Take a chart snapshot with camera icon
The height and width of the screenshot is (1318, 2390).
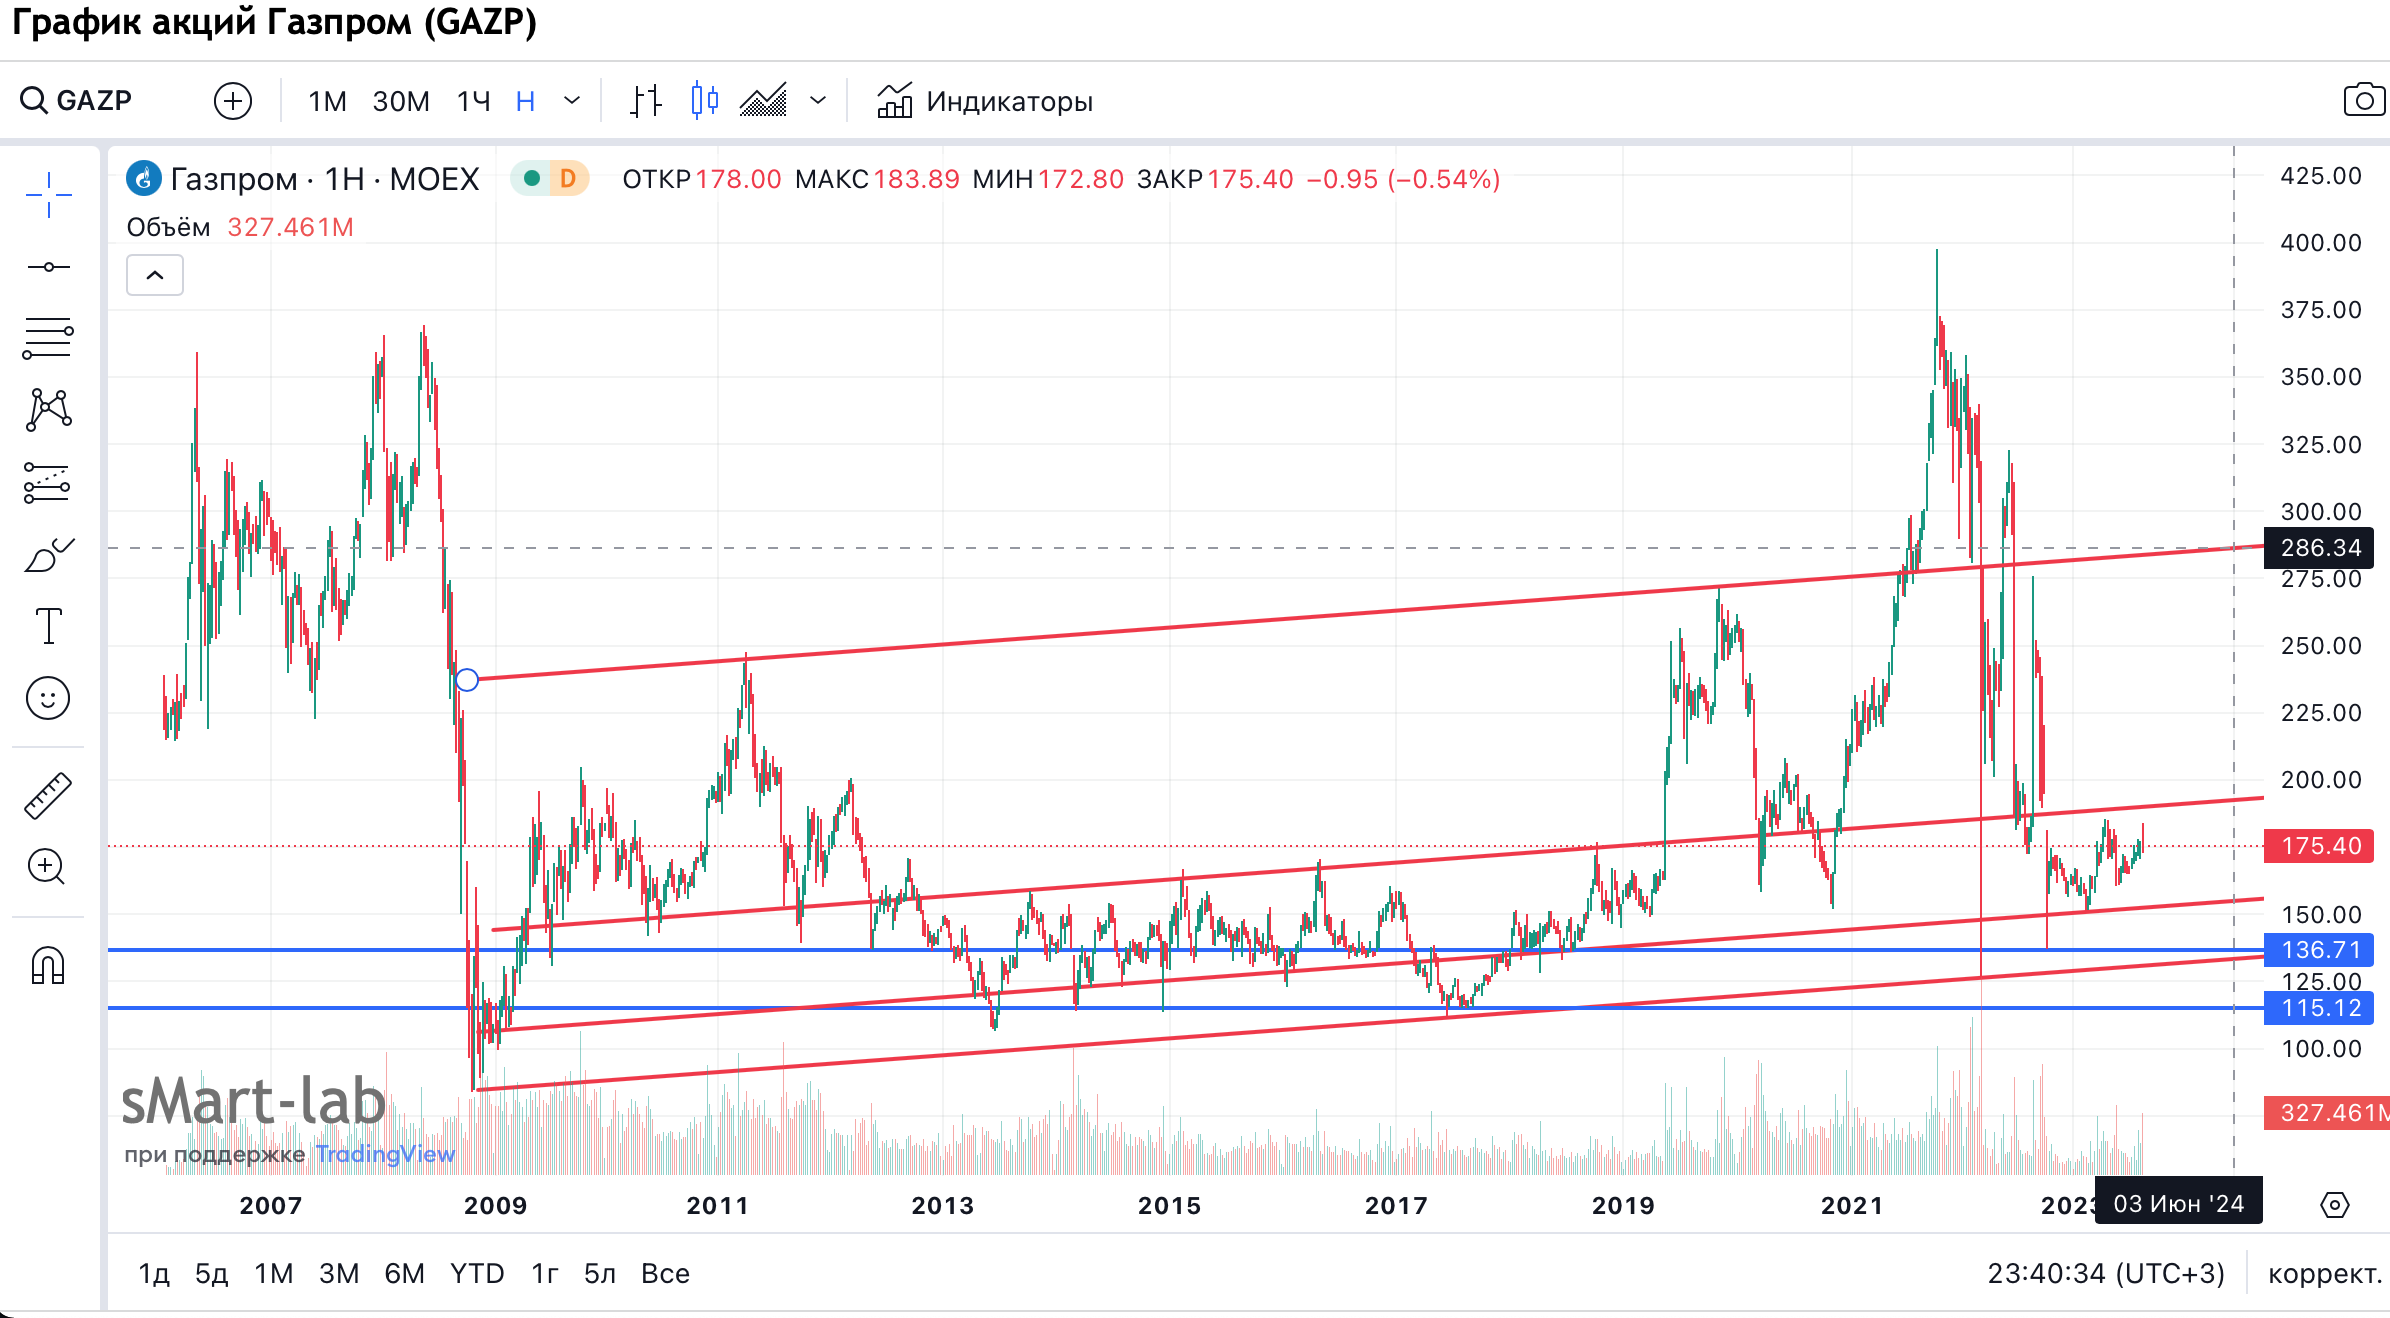2364,100
